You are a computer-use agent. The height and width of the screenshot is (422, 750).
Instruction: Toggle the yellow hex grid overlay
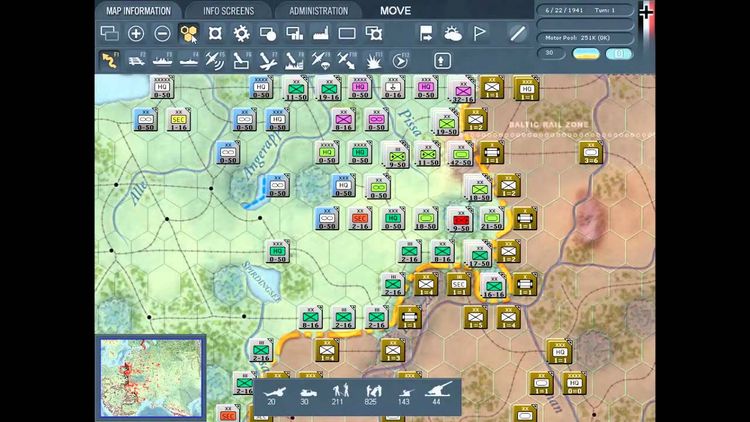[188, 33]
